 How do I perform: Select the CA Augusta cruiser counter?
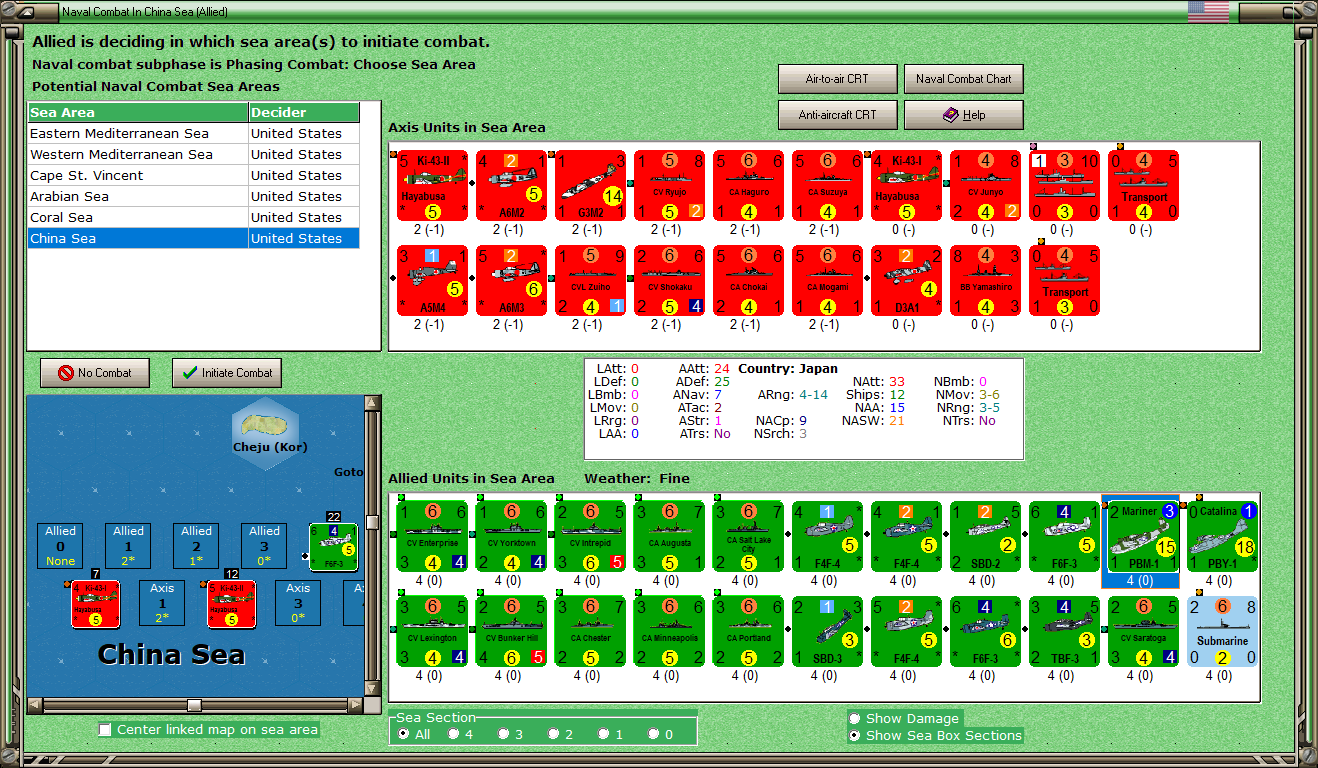click(x=670, y=537)
